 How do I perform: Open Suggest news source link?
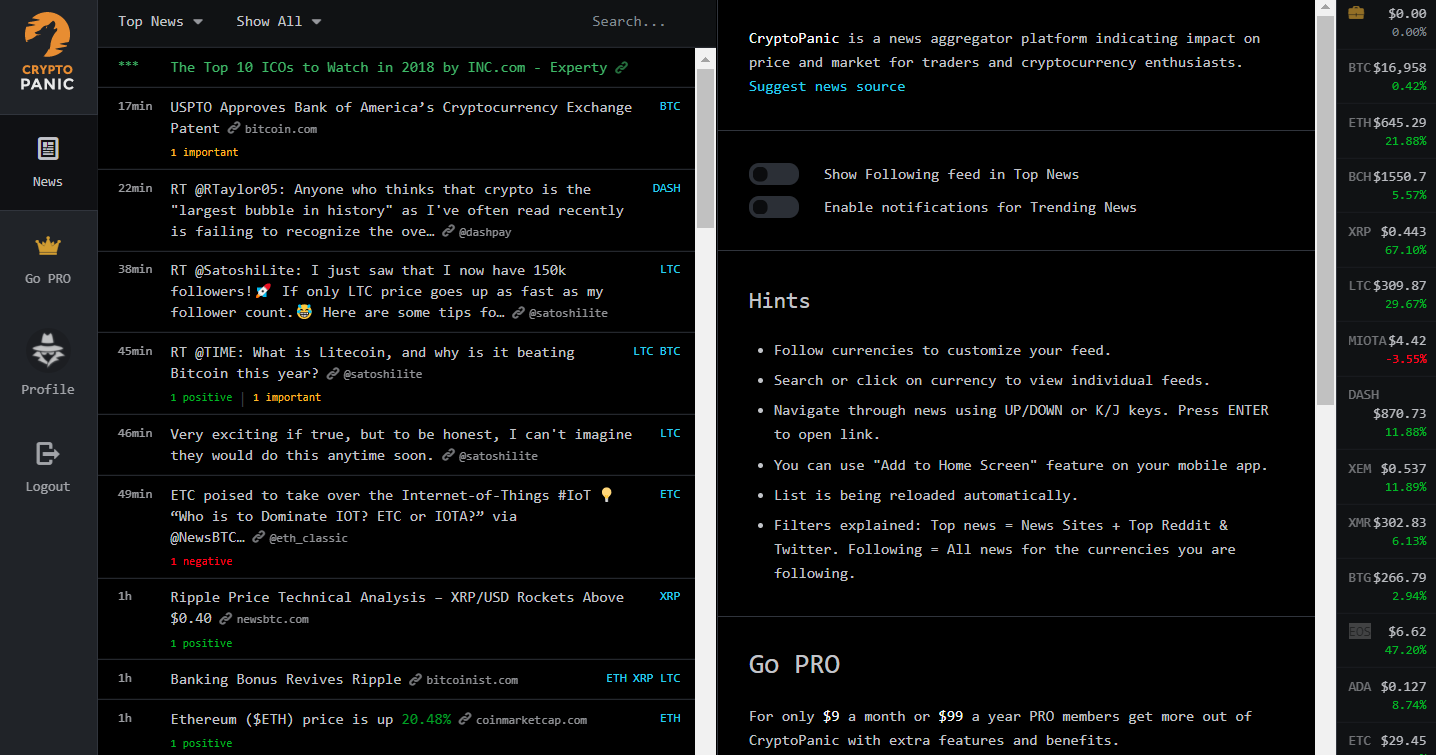tap(827, 86)
